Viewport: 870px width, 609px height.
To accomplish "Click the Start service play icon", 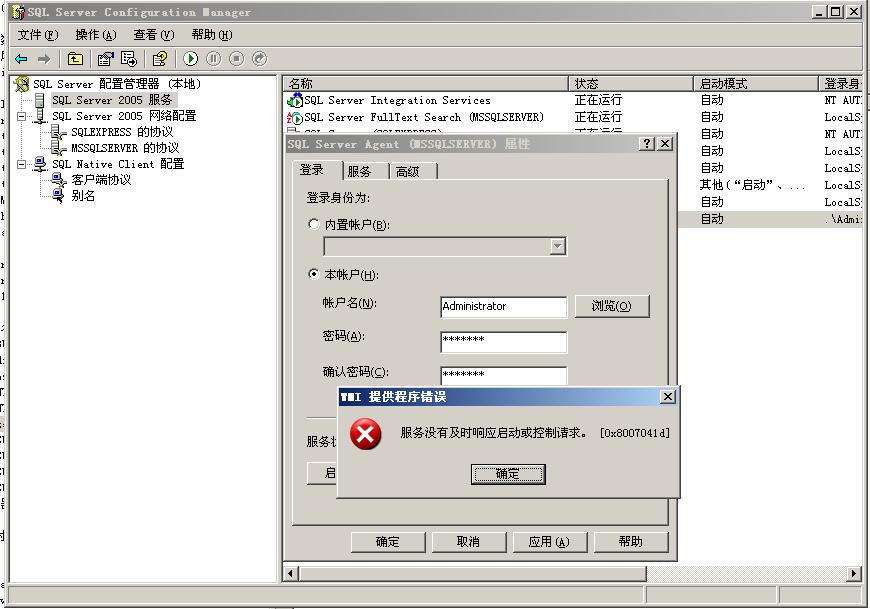I will [190, 59].
